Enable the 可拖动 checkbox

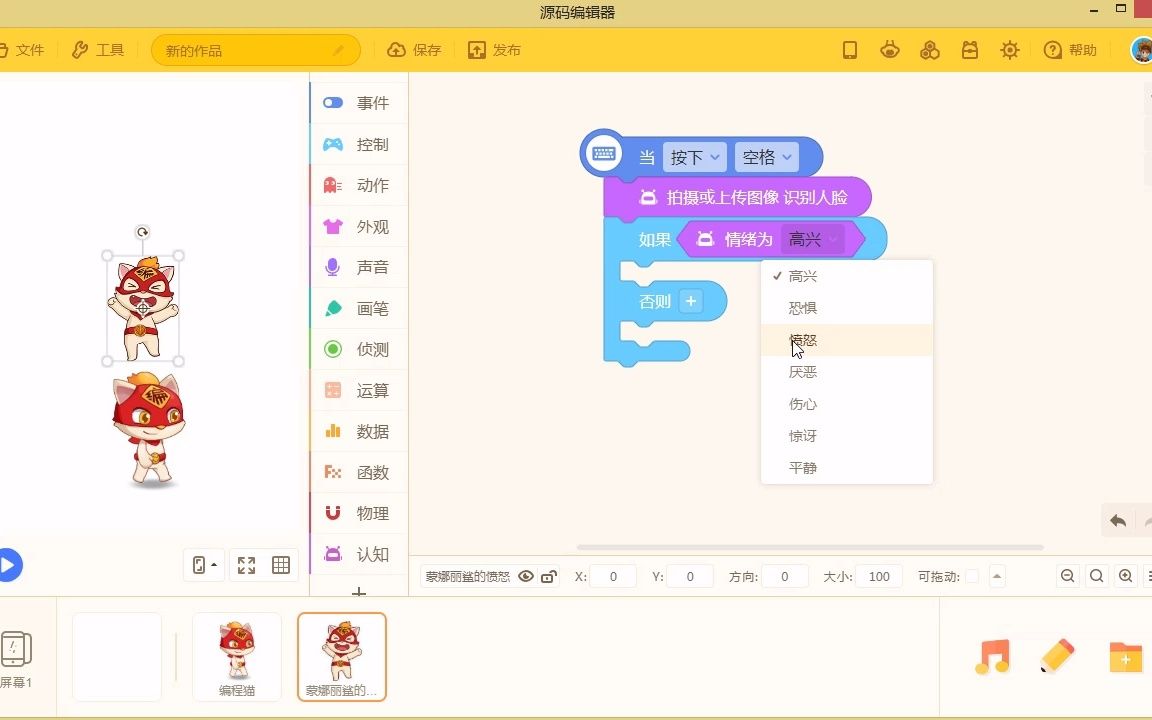coord(973,576)
